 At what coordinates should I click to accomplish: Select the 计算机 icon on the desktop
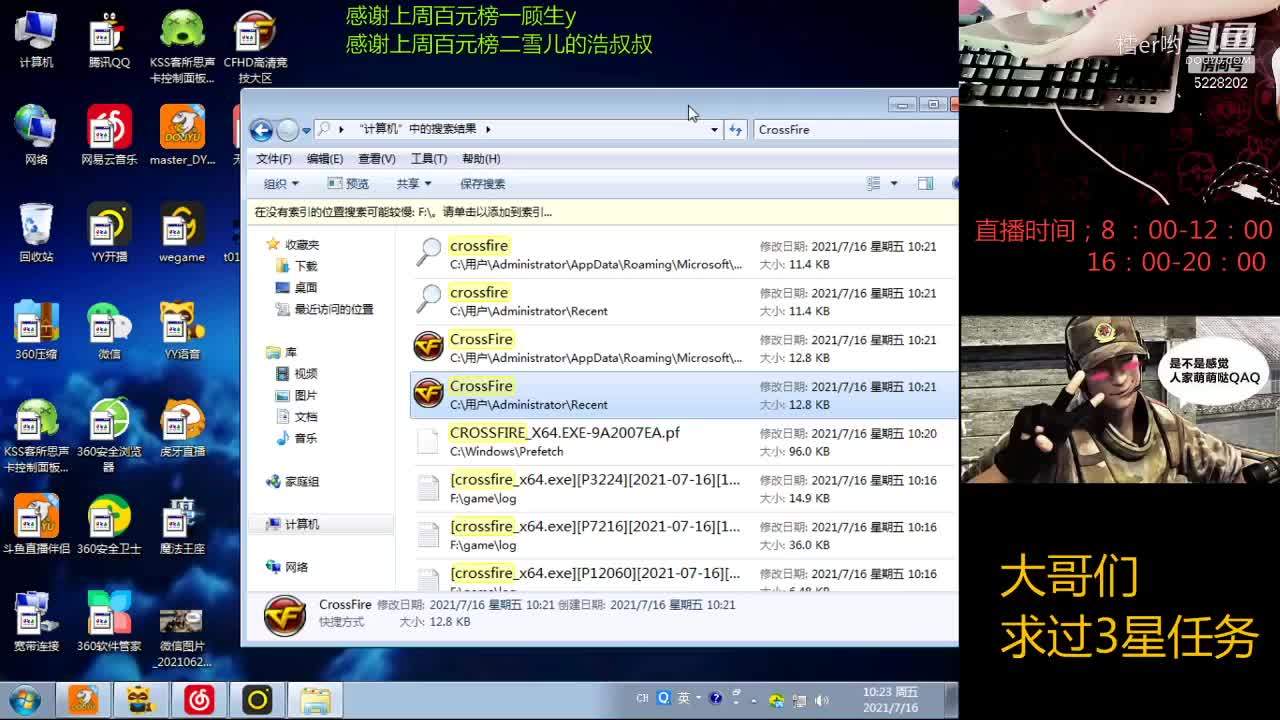click(36, 41)
